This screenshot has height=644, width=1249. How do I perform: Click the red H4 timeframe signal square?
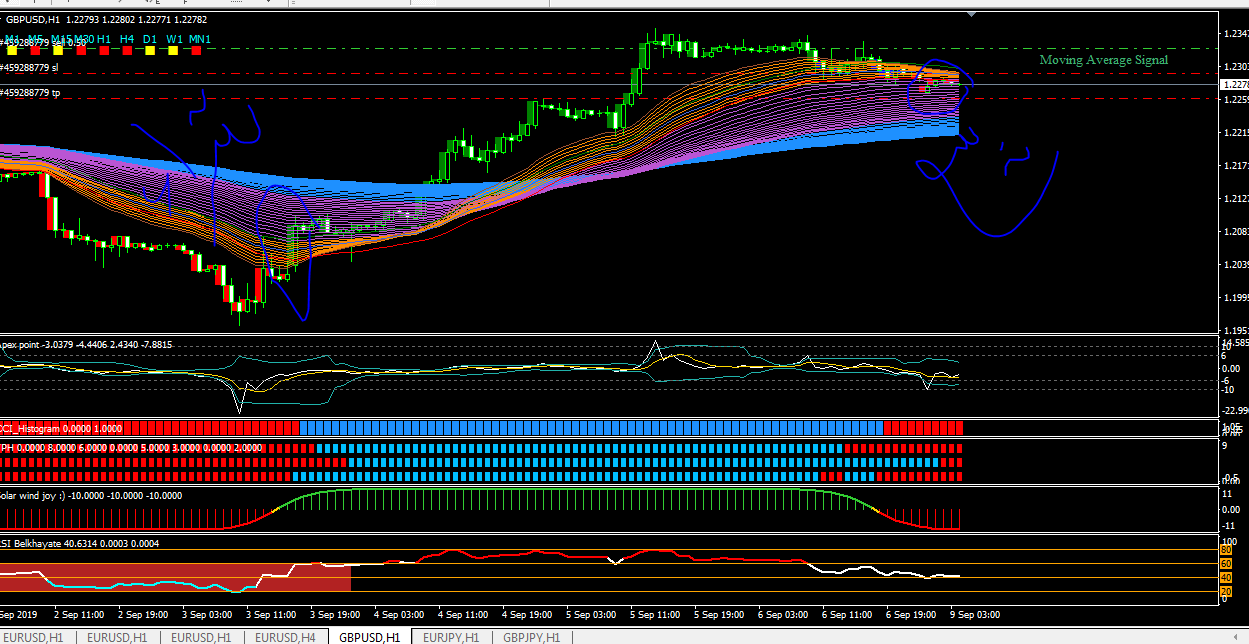click(x=126, y=49)
